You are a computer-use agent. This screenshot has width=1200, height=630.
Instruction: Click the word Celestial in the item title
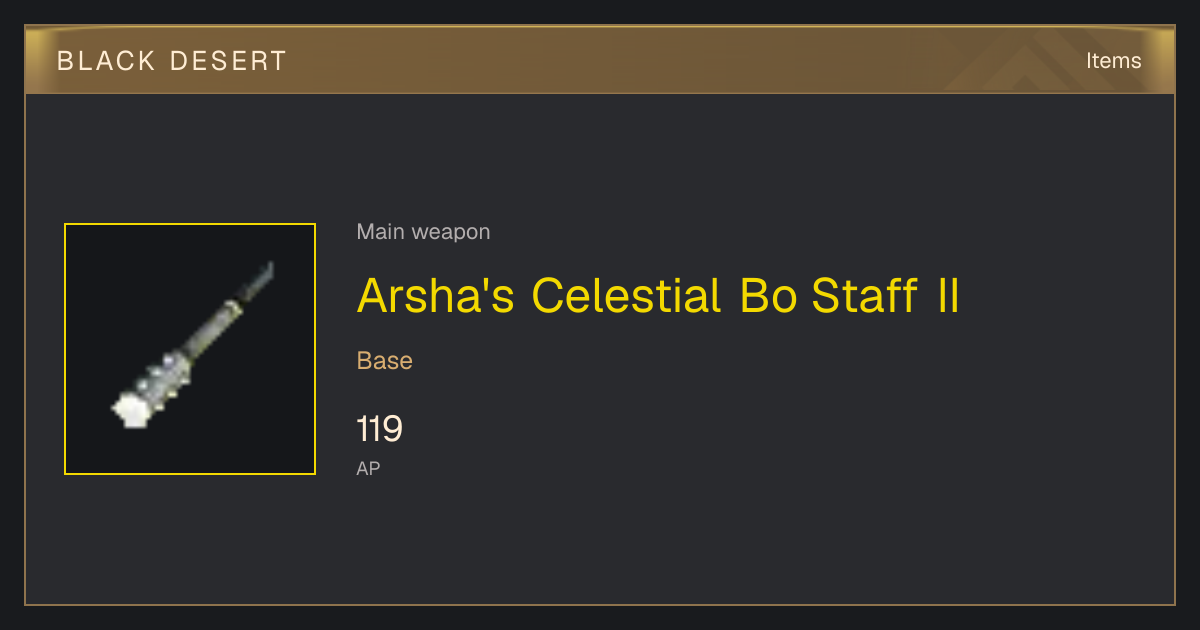coord(626,295)
